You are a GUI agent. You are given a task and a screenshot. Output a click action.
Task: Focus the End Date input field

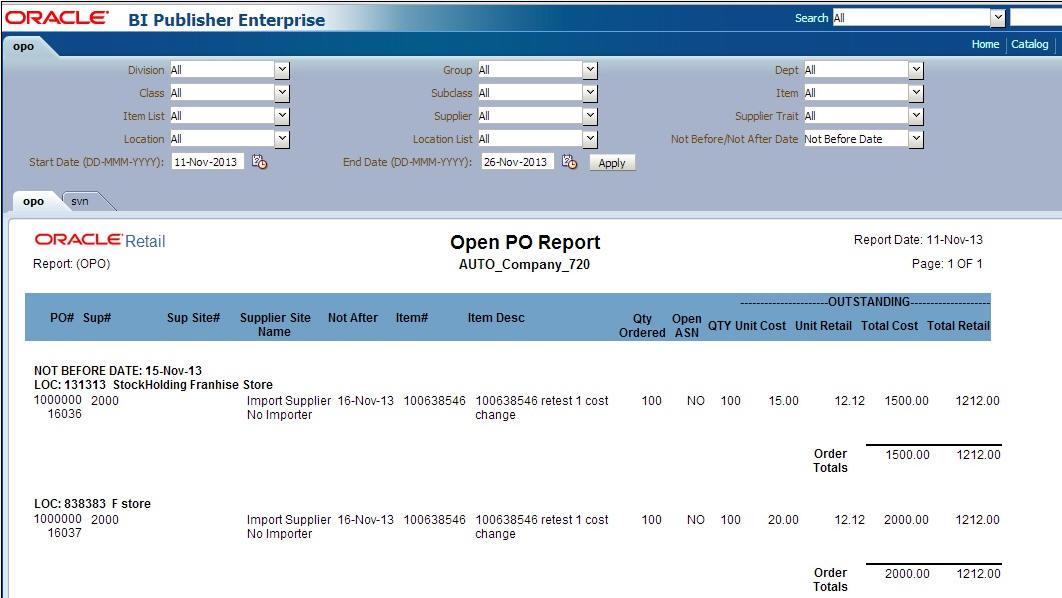pos(517,162)
